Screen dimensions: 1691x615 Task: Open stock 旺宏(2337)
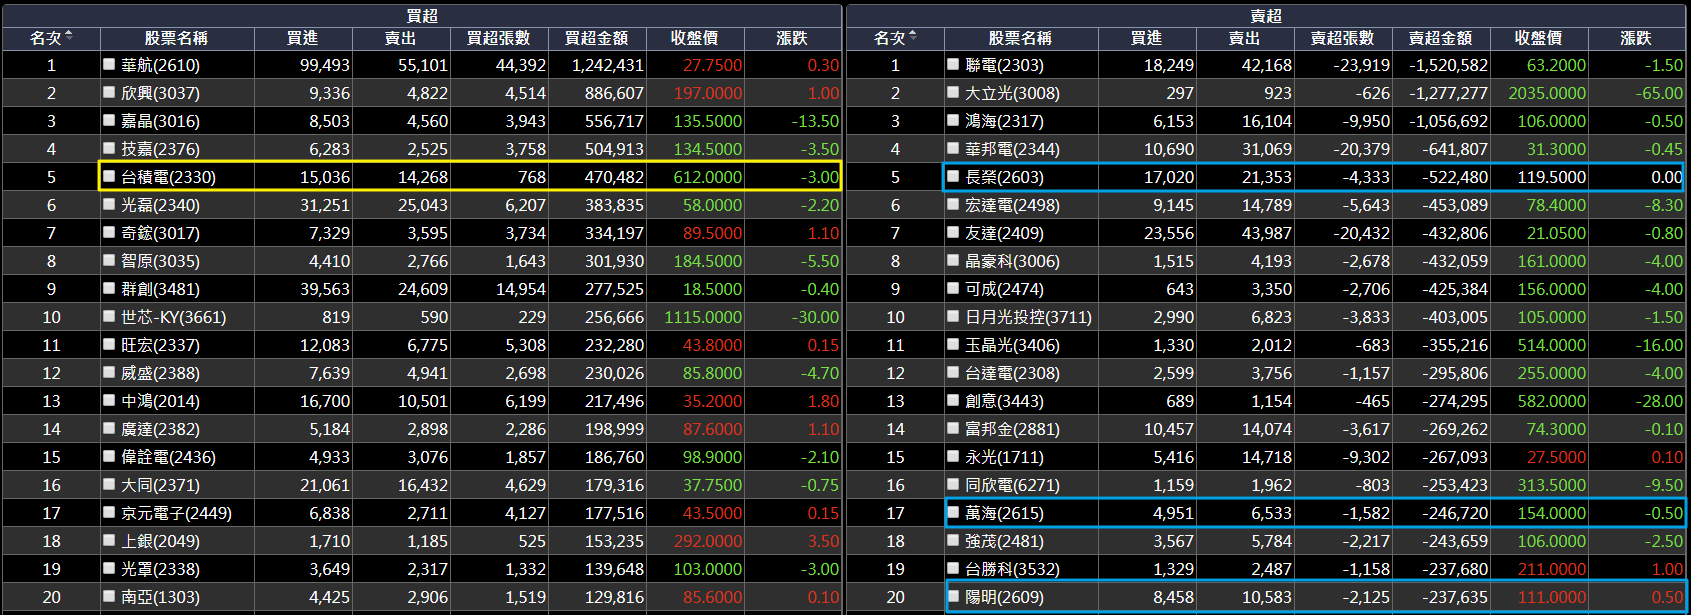(x=160, y=345)
